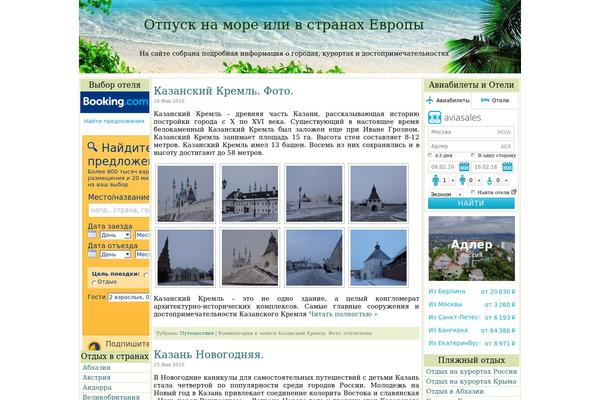Open calendar icon under Дата отъезда
600x400 pixels.
point(92,254)
